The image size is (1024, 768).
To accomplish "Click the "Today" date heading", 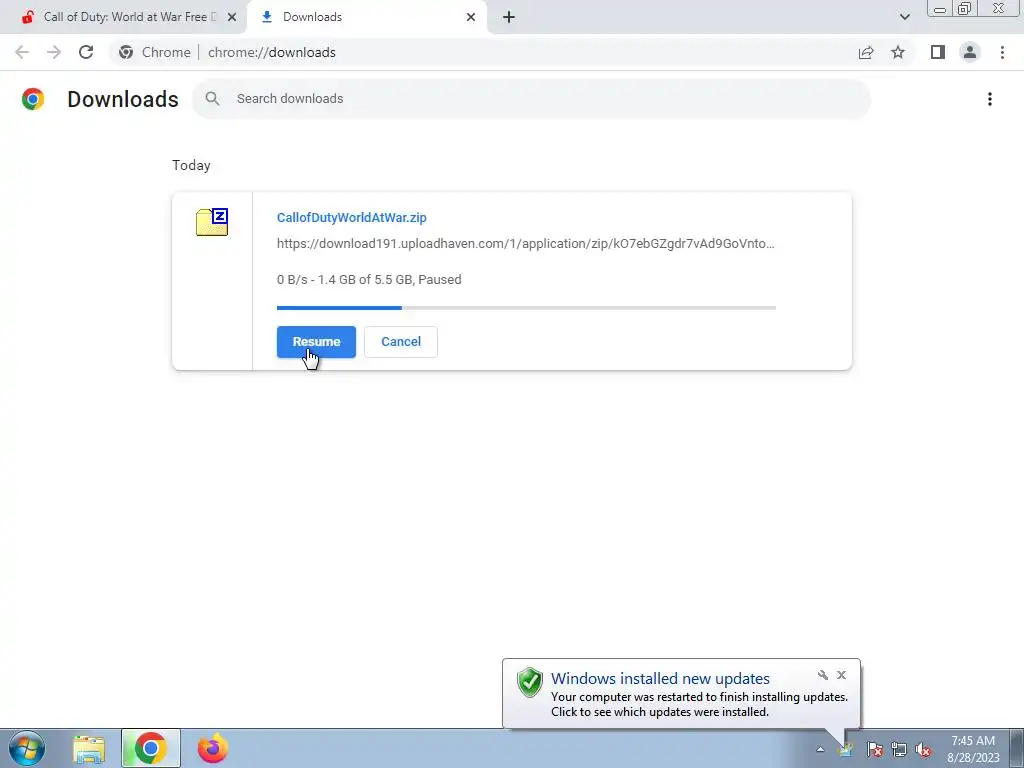I will point(191,165).
